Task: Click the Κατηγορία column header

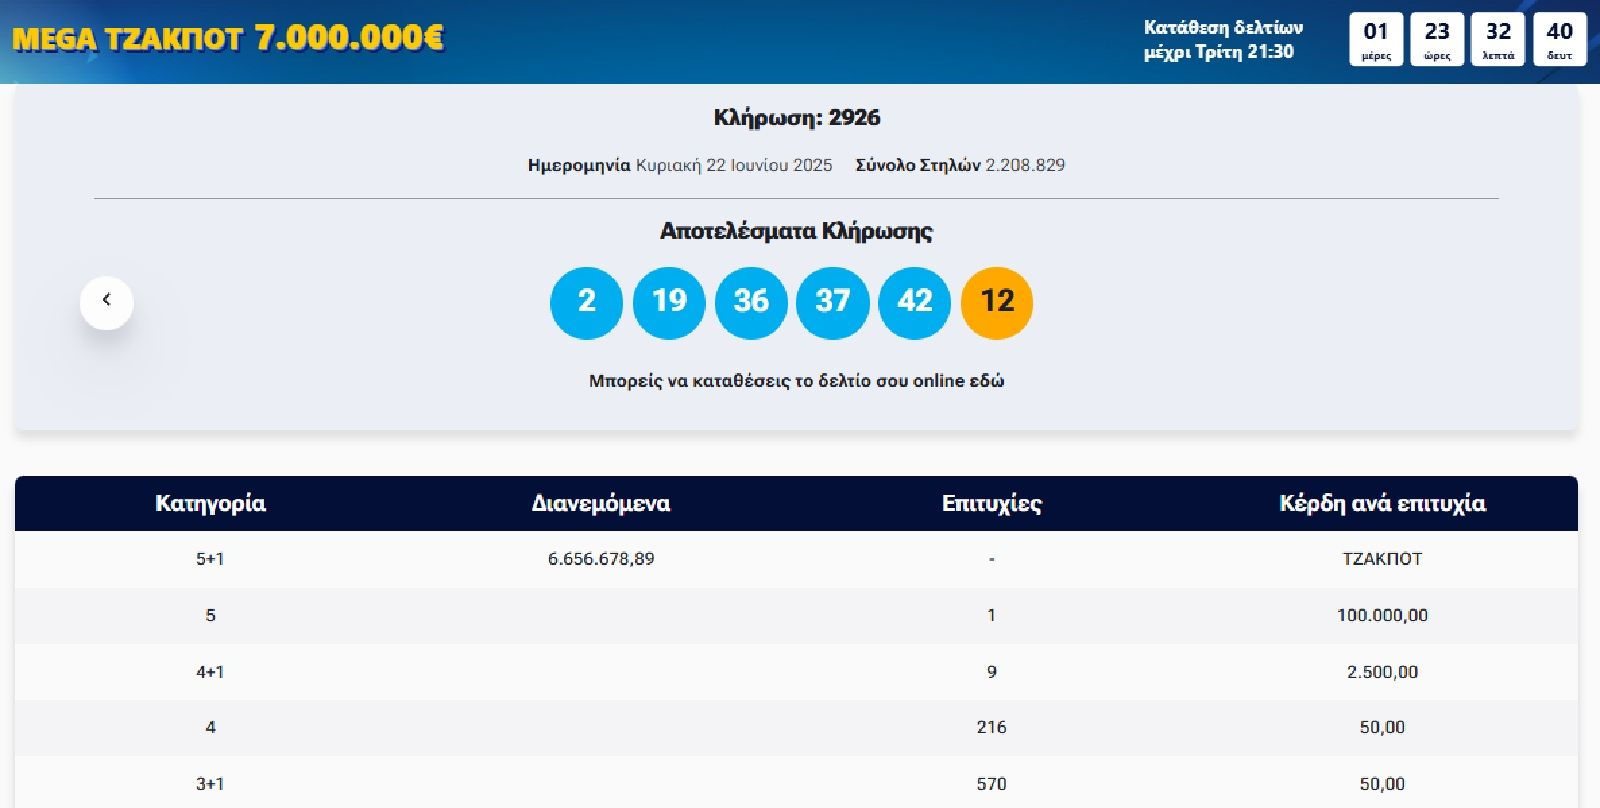Action: (x=210, y=503)
